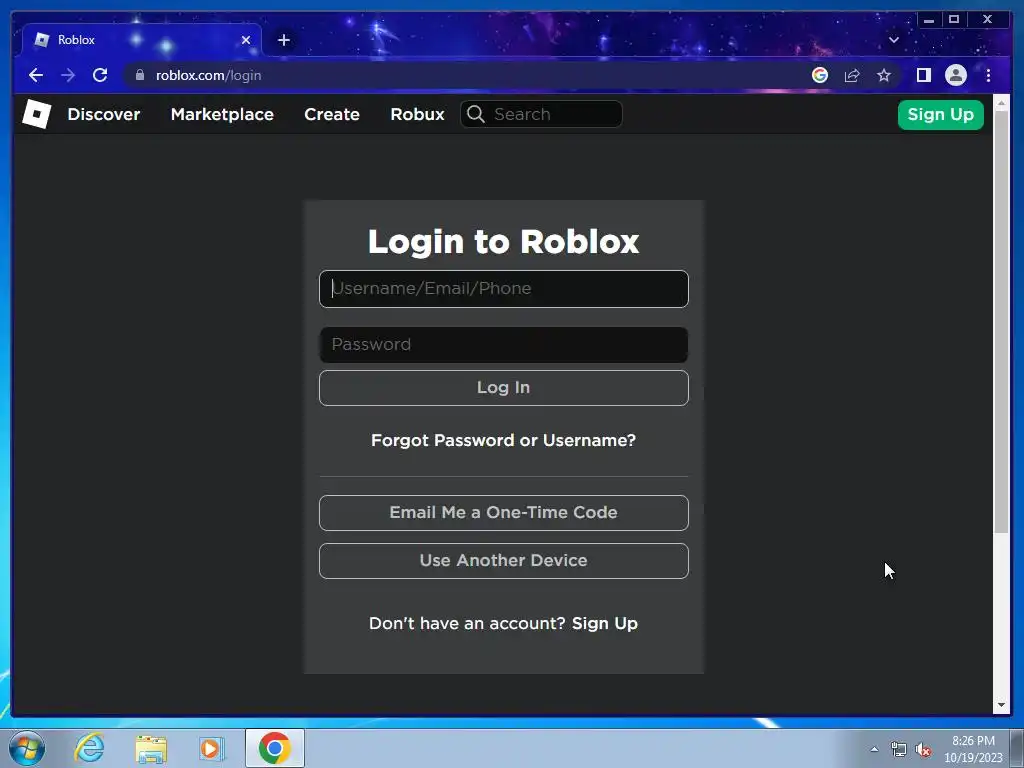Click the Log In button

[504, 388]
